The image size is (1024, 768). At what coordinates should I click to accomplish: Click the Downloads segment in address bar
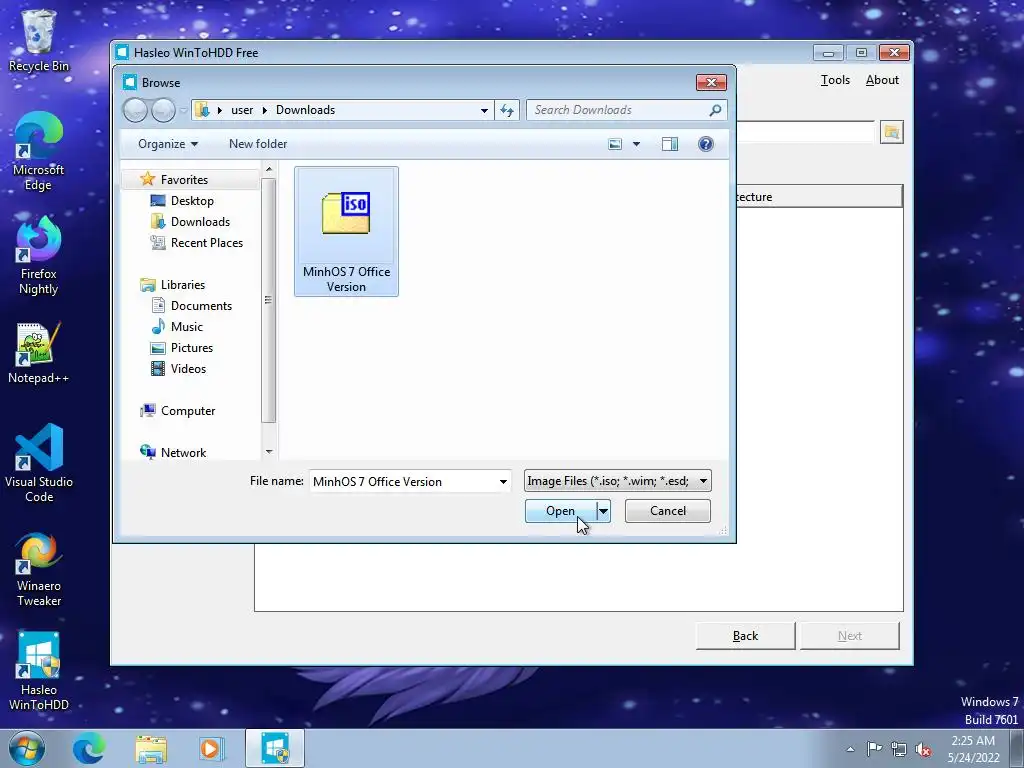(305, 110)
